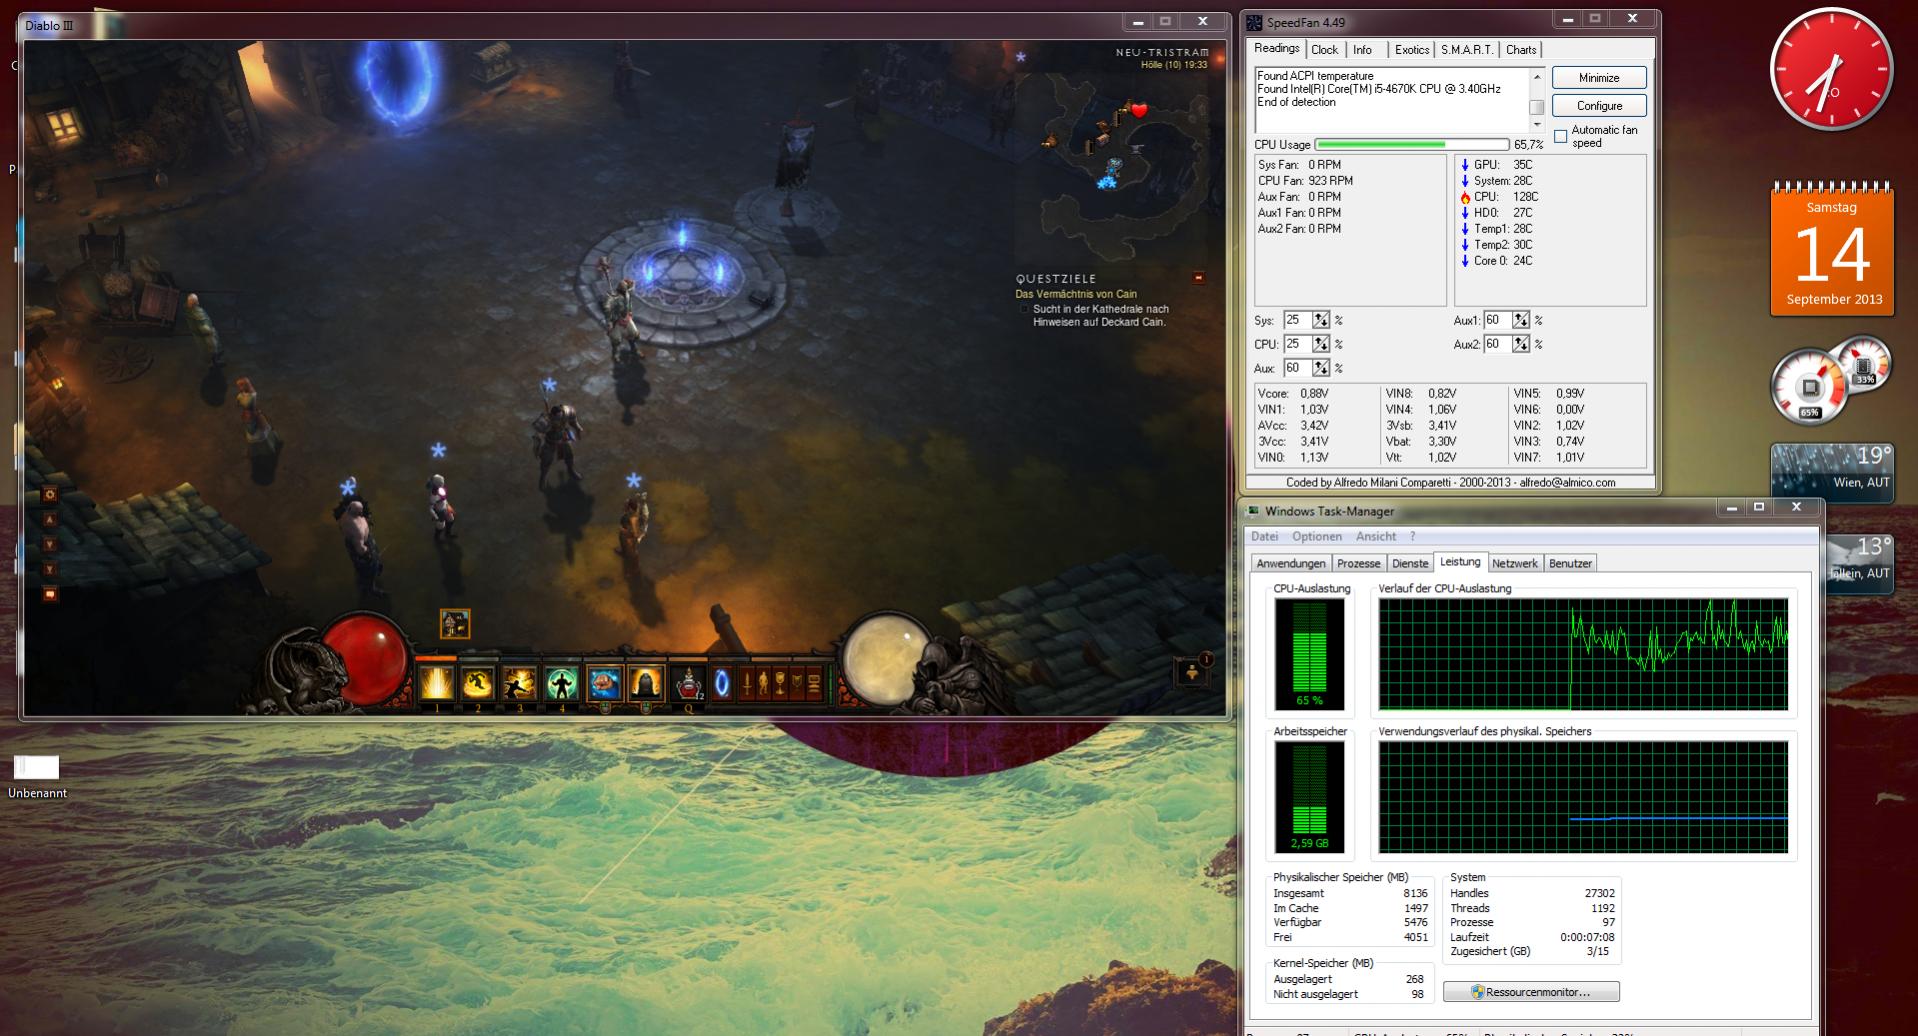Image resolution: width=1918 pixels, height=1036 pixels.
Task: Click the Configure button in SpeedFan
Action: coord(1599,106)
